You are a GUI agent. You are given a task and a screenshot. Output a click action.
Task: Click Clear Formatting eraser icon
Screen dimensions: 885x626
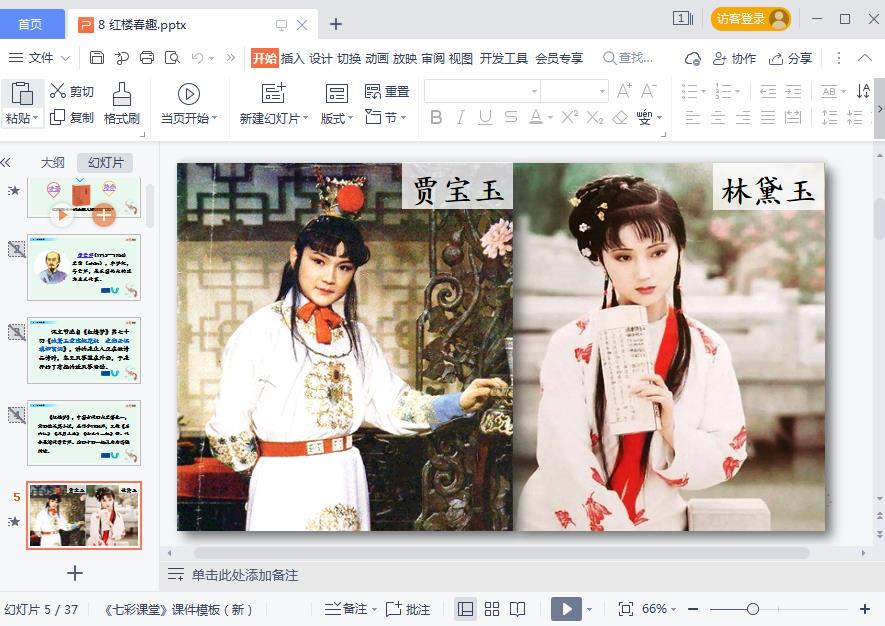tap(620, 117)
